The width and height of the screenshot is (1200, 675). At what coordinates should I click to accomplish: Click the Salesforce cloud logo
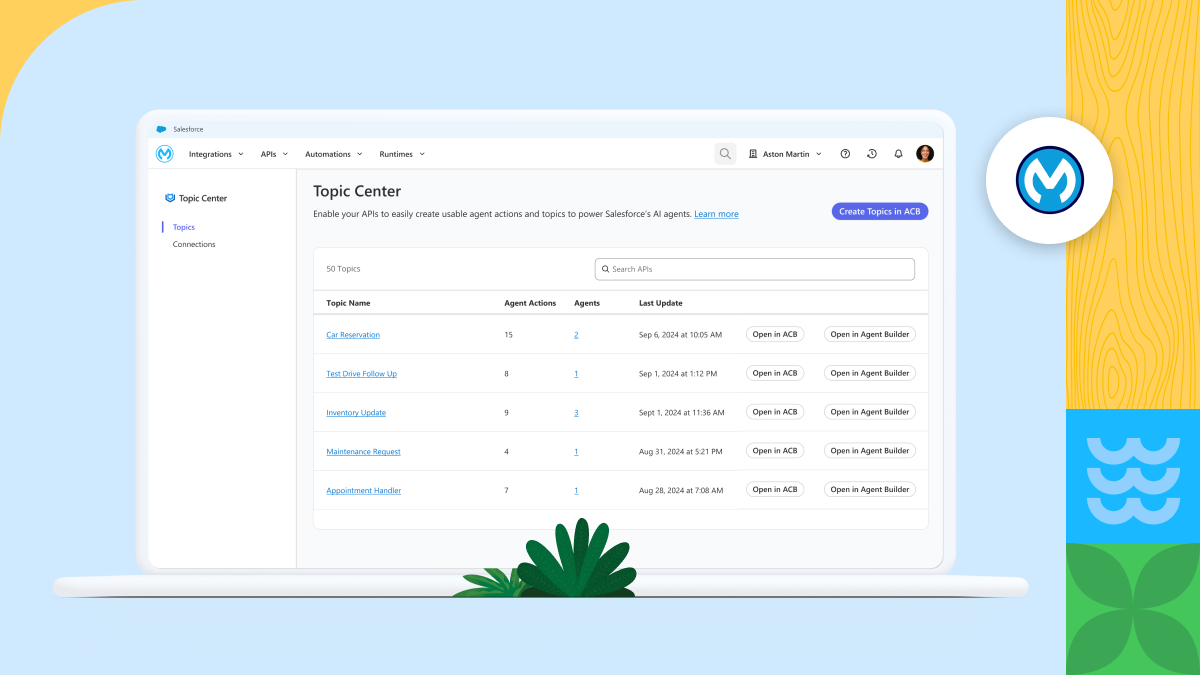(x=161, y=128)
